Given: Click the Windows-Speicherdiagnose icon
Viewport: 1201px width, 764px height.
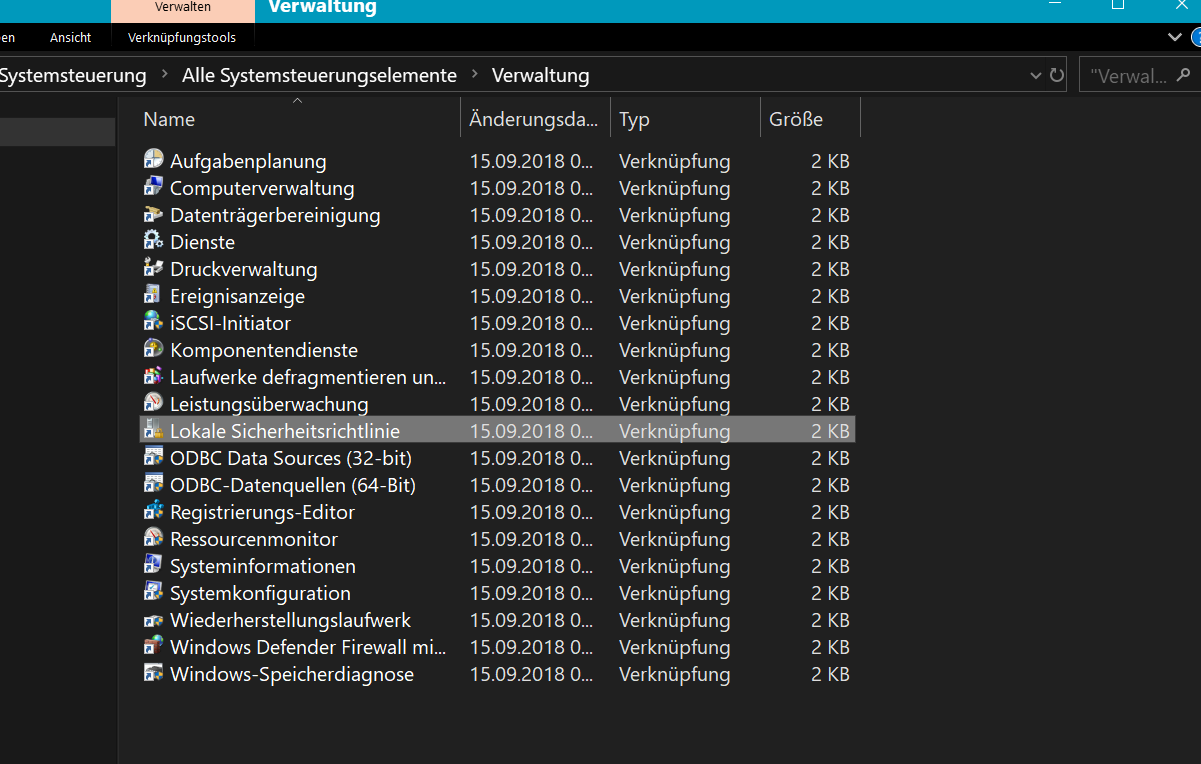Looking at the screenshot, I should pos(153,672).
